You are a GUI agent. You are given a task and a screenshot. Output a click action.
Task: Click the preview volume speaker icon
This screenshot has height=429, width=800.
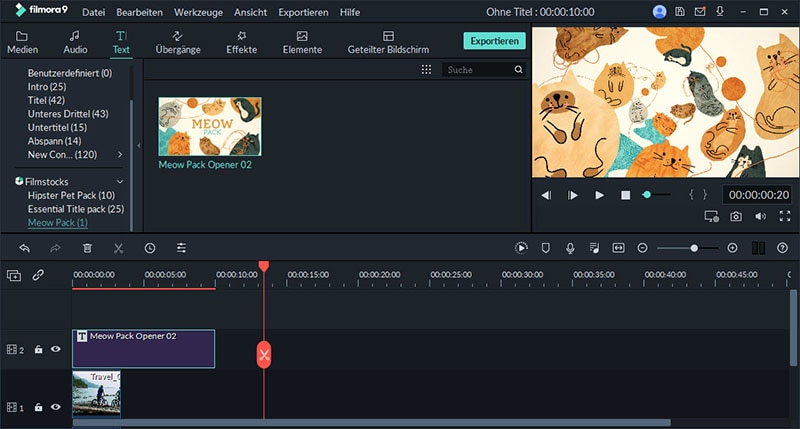(x=760, y=216)
